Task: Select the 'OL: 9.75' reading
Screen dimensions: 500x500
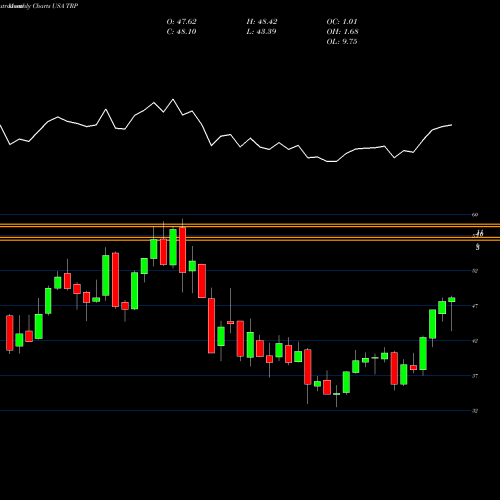Action: pos(342,42)
